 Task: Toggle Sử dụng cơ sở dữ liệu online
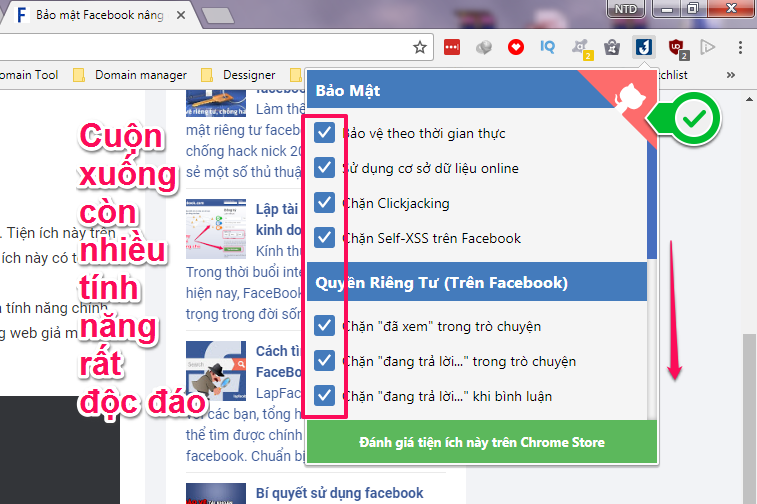324,168
